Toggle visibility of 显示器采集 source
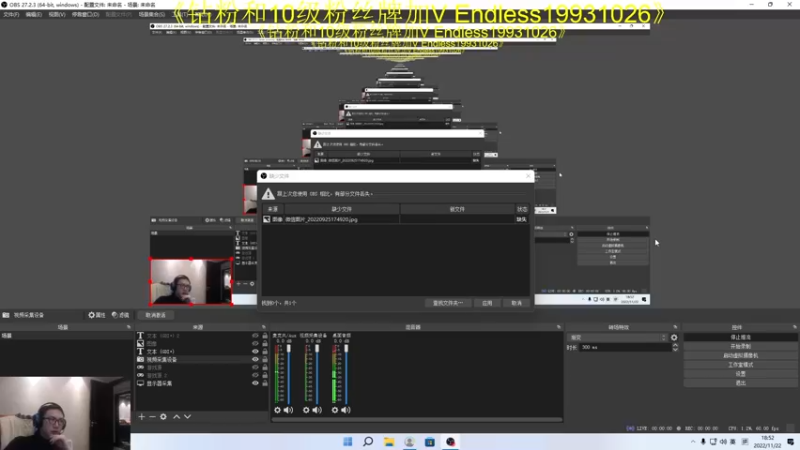The height and width of the screenshot is (450, 800). pyautogui.click(x=255, y=383)
